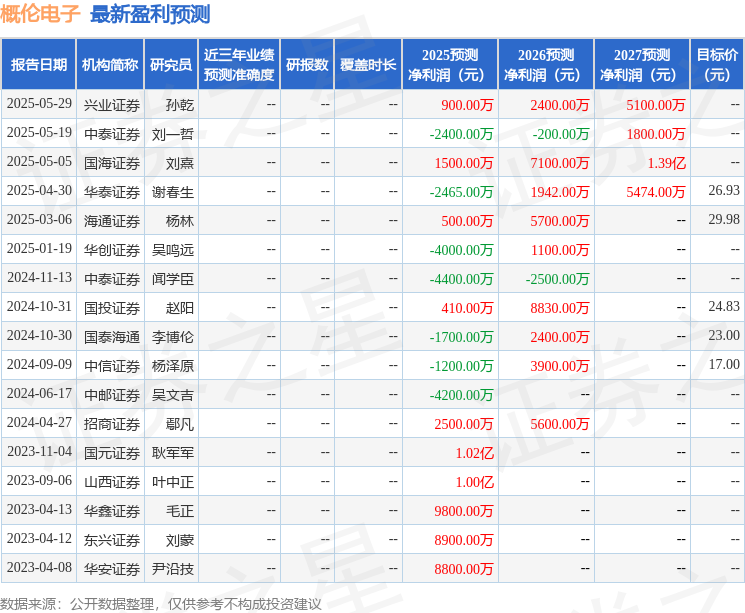Click the target price 29.98
Viewport: 745px width, 613px height.
click(724, 219)
